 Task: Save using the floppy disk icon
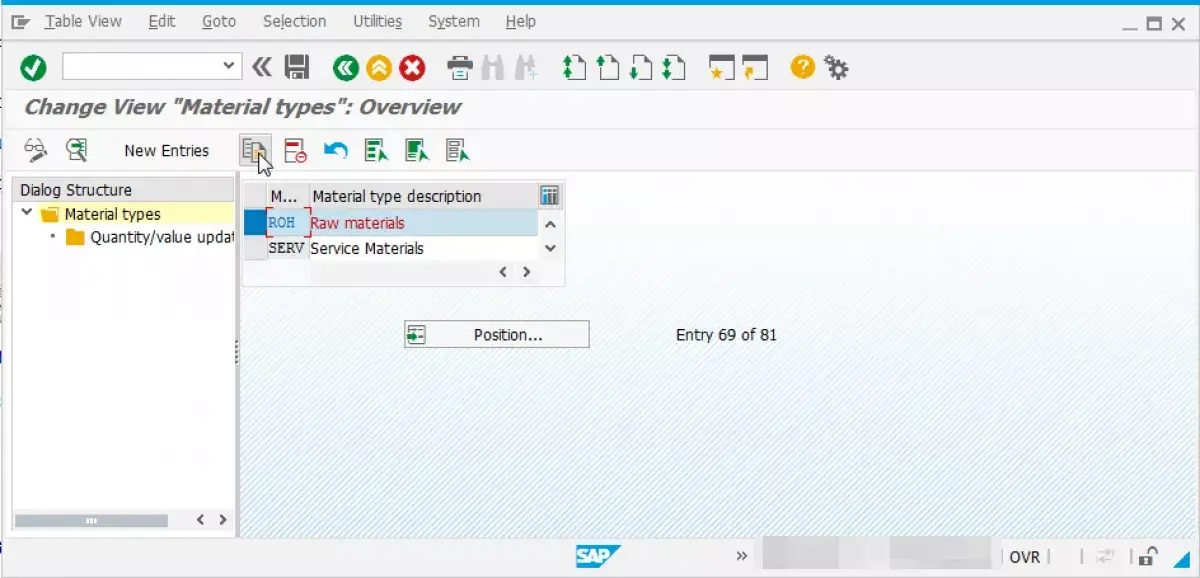click(x=297, y=67)
